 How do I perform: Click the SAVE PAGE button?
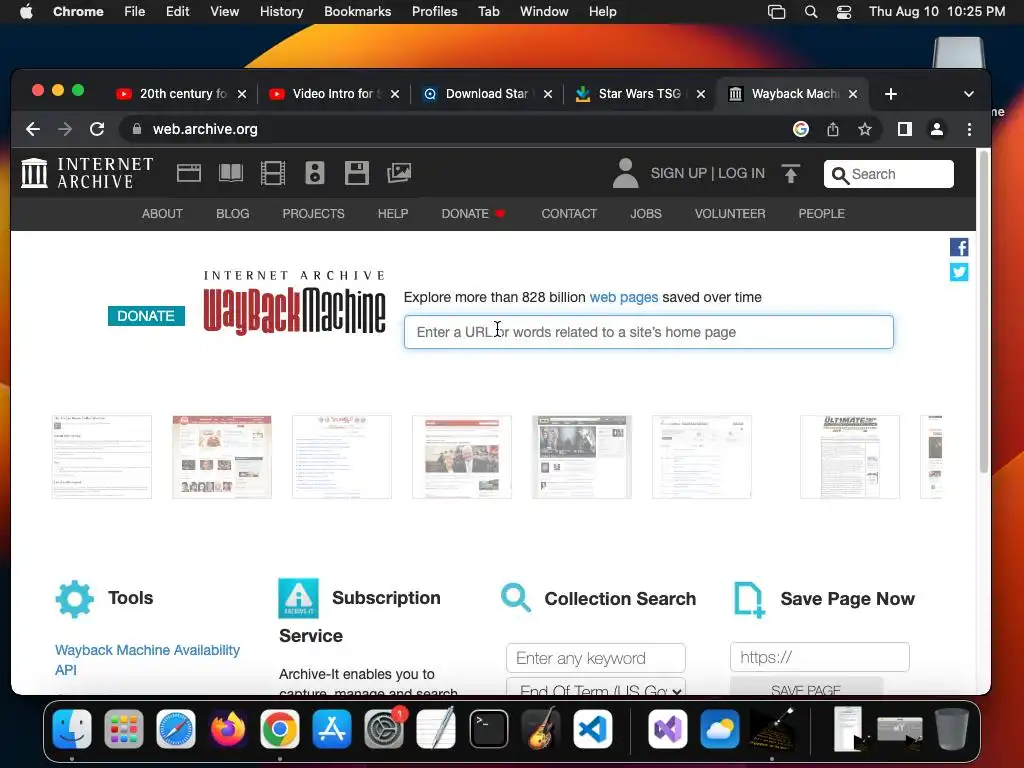click(806, 687)
